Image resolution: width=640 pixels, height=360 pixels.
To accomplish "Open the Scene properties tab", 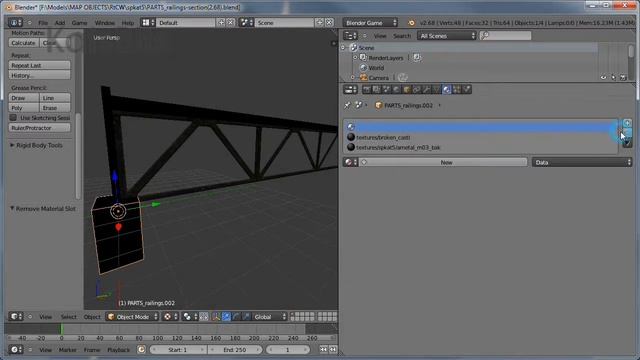I will pos(386,89).
